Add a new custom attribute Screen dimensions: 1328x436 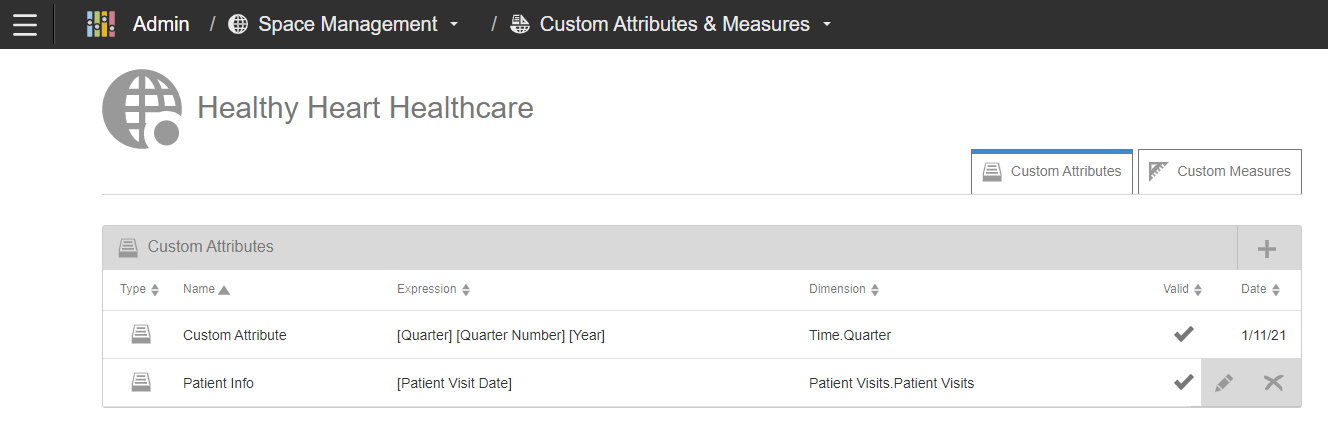pos(1267,248)
